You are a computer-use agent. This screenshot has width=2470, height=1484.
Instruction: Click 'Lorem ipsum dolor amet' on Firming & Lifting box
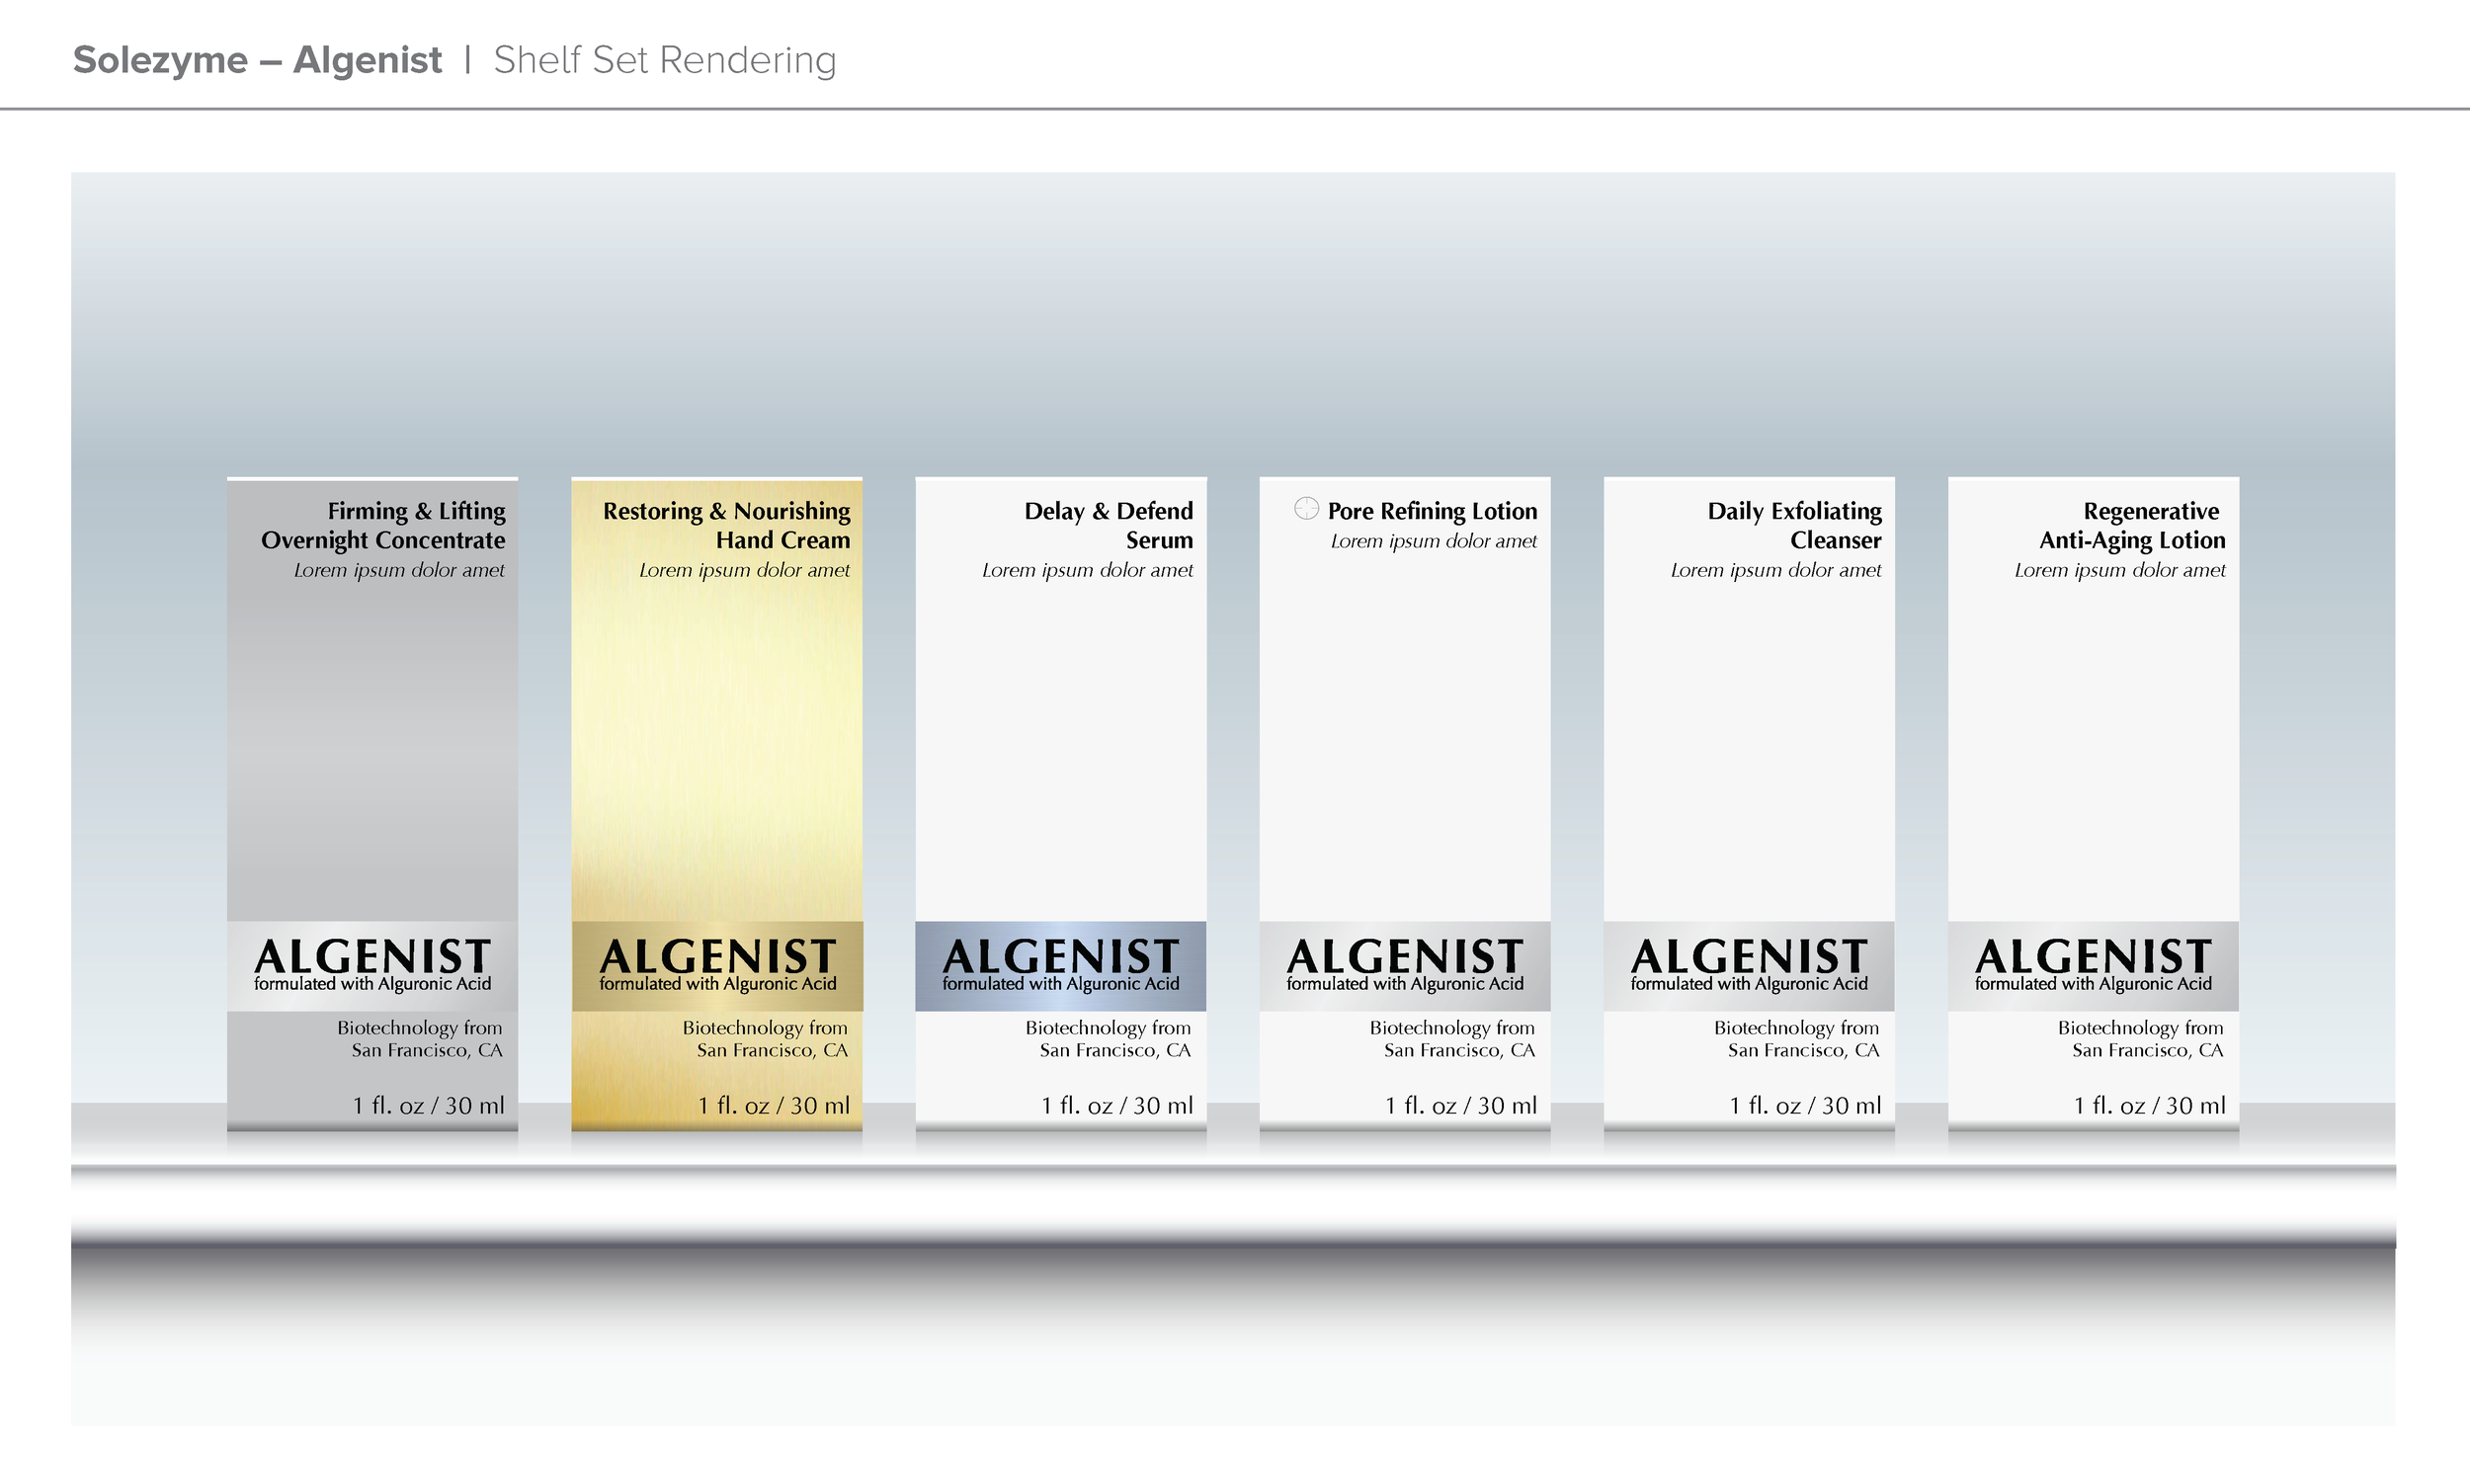point(399,570)
